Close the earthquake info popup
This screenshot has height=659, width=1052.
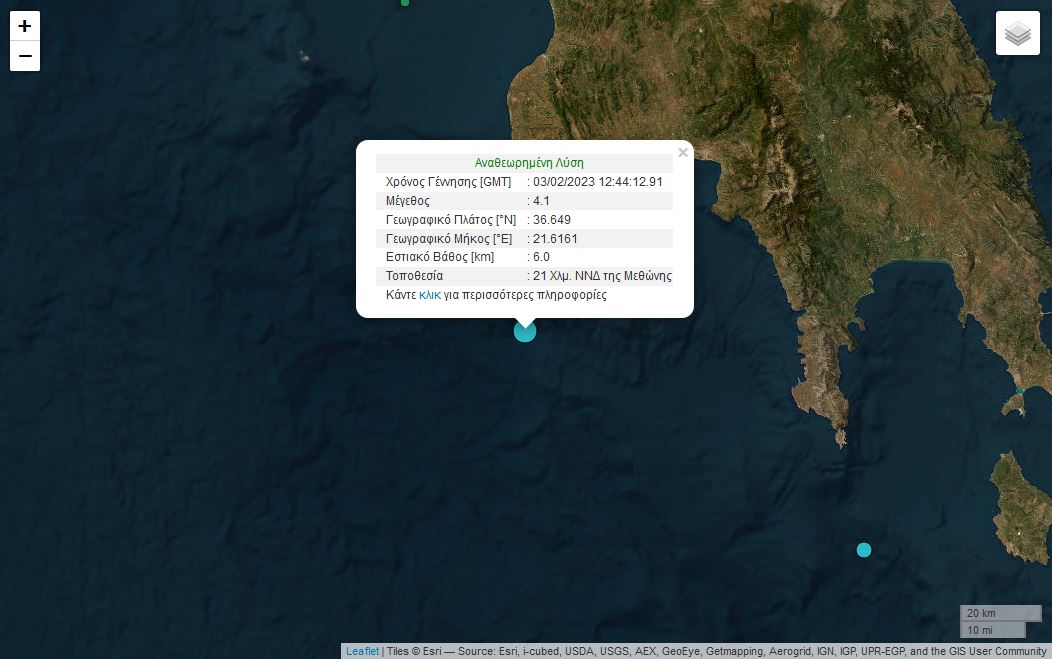pyautogui.click(x=683, y=153)
